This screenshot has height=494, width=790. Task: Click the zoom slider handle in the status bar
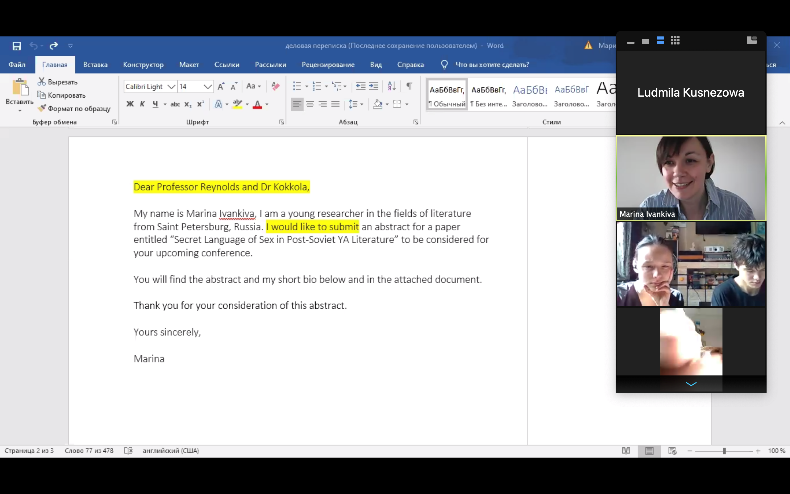click(725, 451)
